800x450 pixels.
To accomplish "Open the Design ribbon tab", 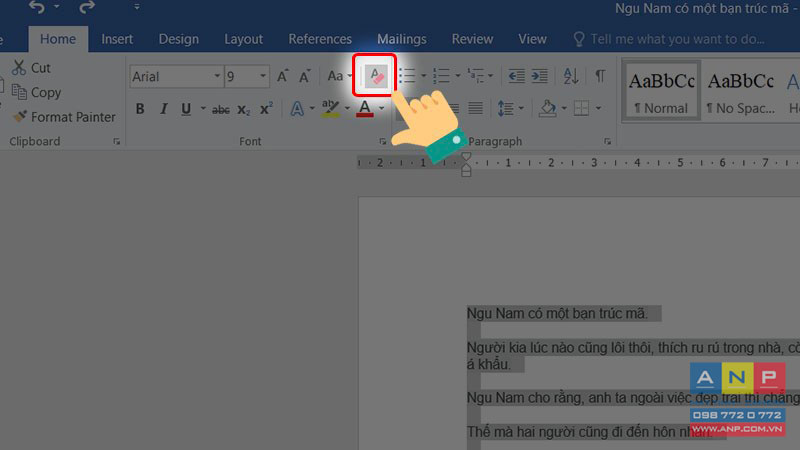I will [x=179, y=39].
